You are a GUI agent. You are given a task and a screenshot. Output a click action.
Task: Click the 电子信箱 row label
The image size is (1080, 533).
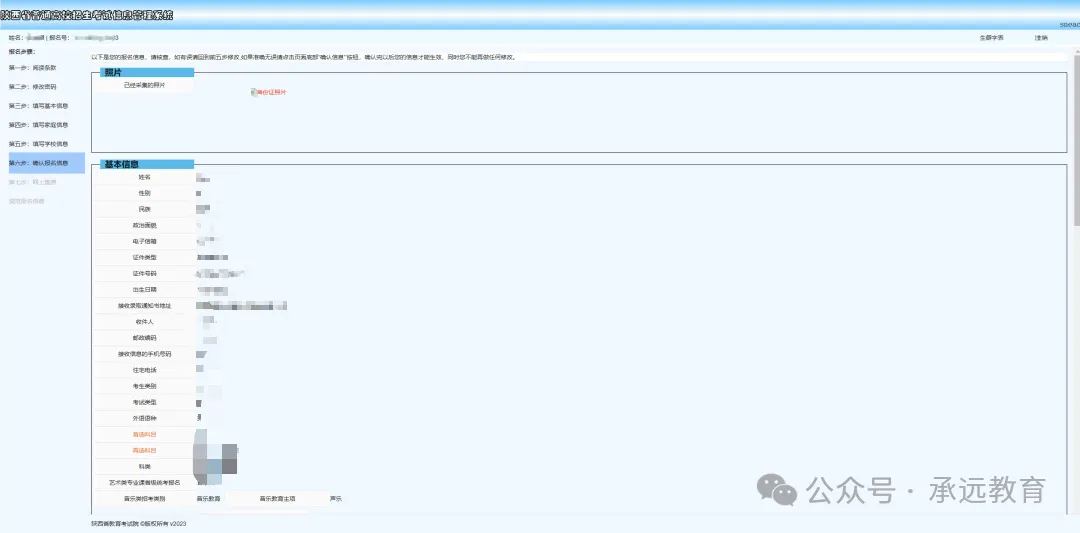pos(144,241)
